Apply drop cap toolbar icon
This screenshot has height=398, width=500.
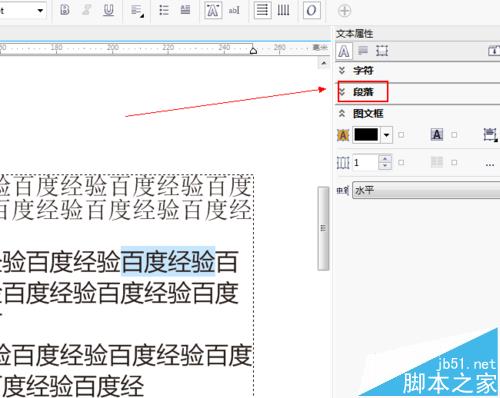pyautogui.click(x=185, y=10)
